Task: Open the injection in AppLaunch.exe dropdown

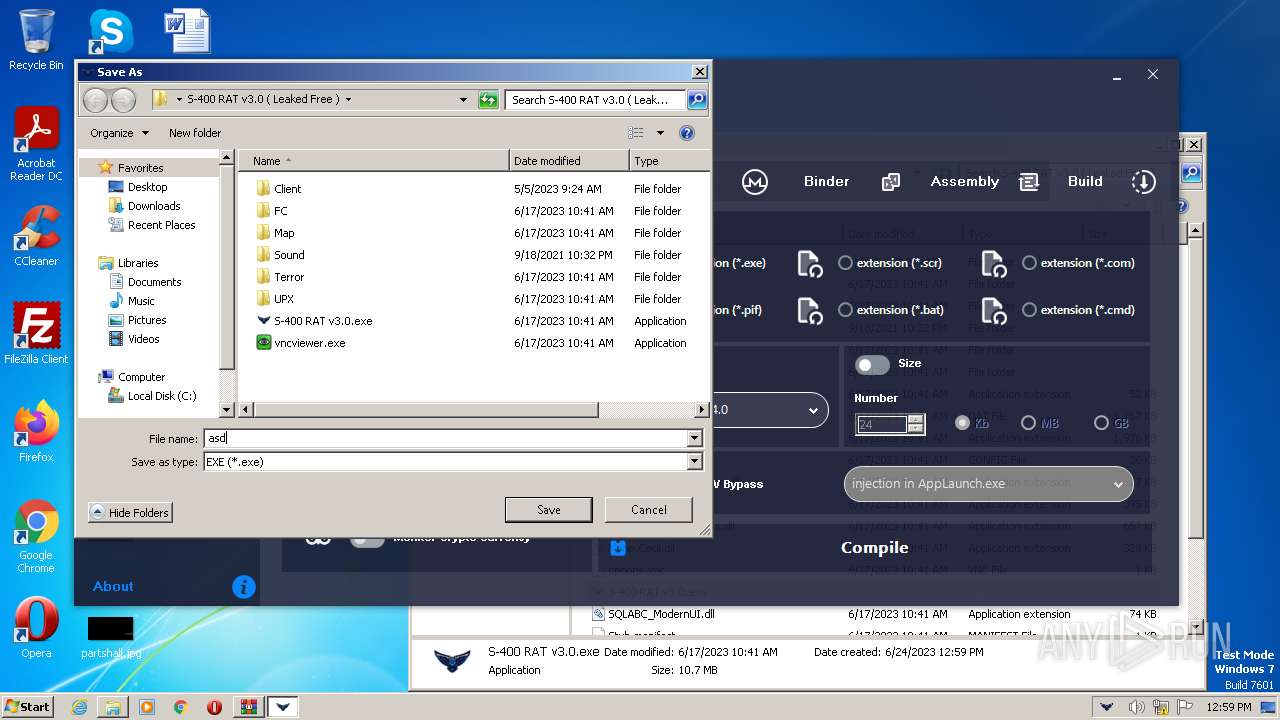Action: pos(989,484)
